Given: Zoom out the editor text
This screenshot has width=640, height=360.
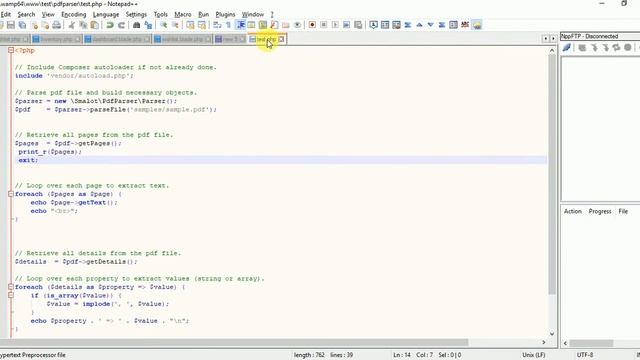Looking at the screenshot, I should (x=175, y=25).
